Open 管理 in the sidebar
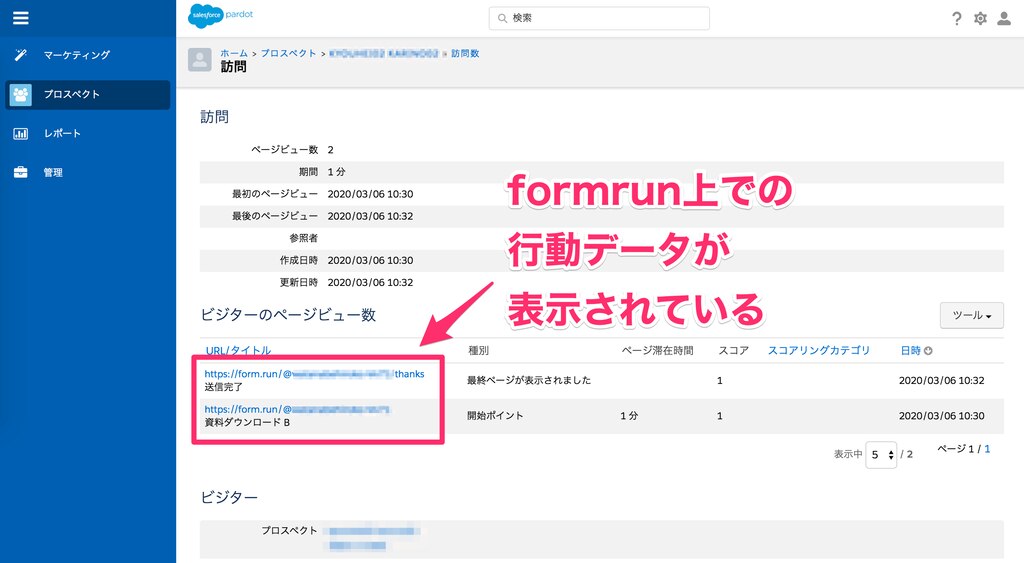This screenshot has height=563, width=1024. click(53, 172)
